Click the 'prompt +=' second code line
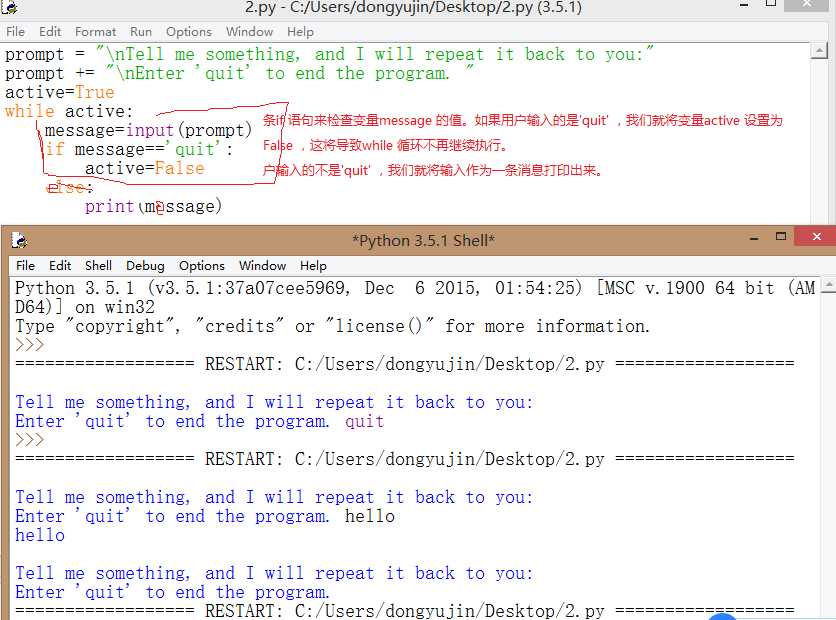836x620 pixels. pos(239,73)
